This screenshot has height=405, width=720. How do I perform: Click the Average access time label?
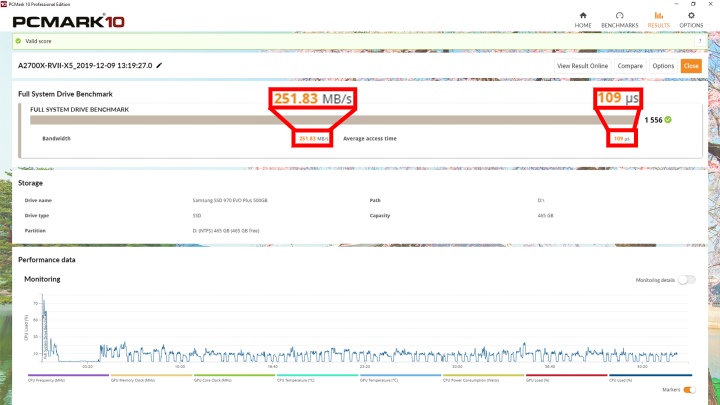[370, 138]
